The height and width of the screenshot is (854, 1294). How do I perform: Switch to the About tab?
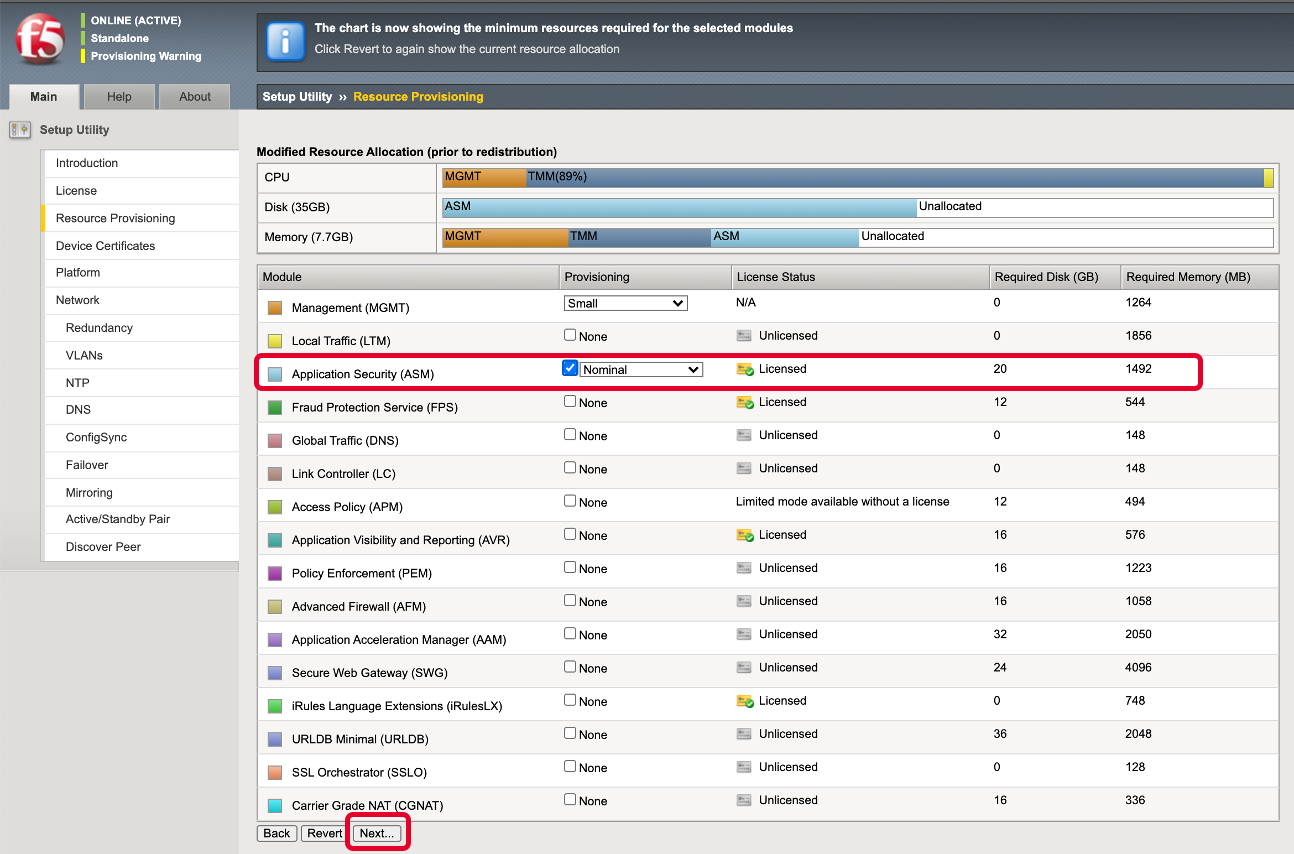pyautogui.click(x=195, y=97)
